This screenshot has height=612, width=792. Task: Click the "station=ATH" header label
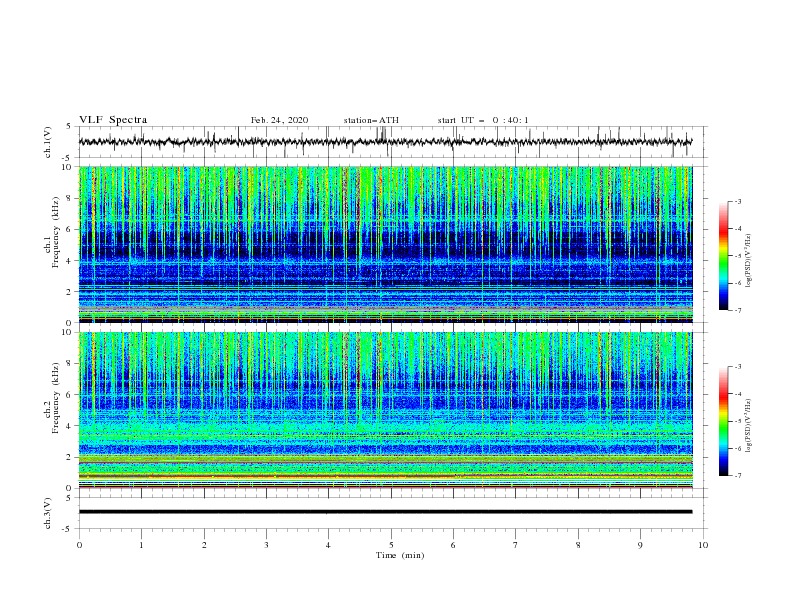pos(371,120)
